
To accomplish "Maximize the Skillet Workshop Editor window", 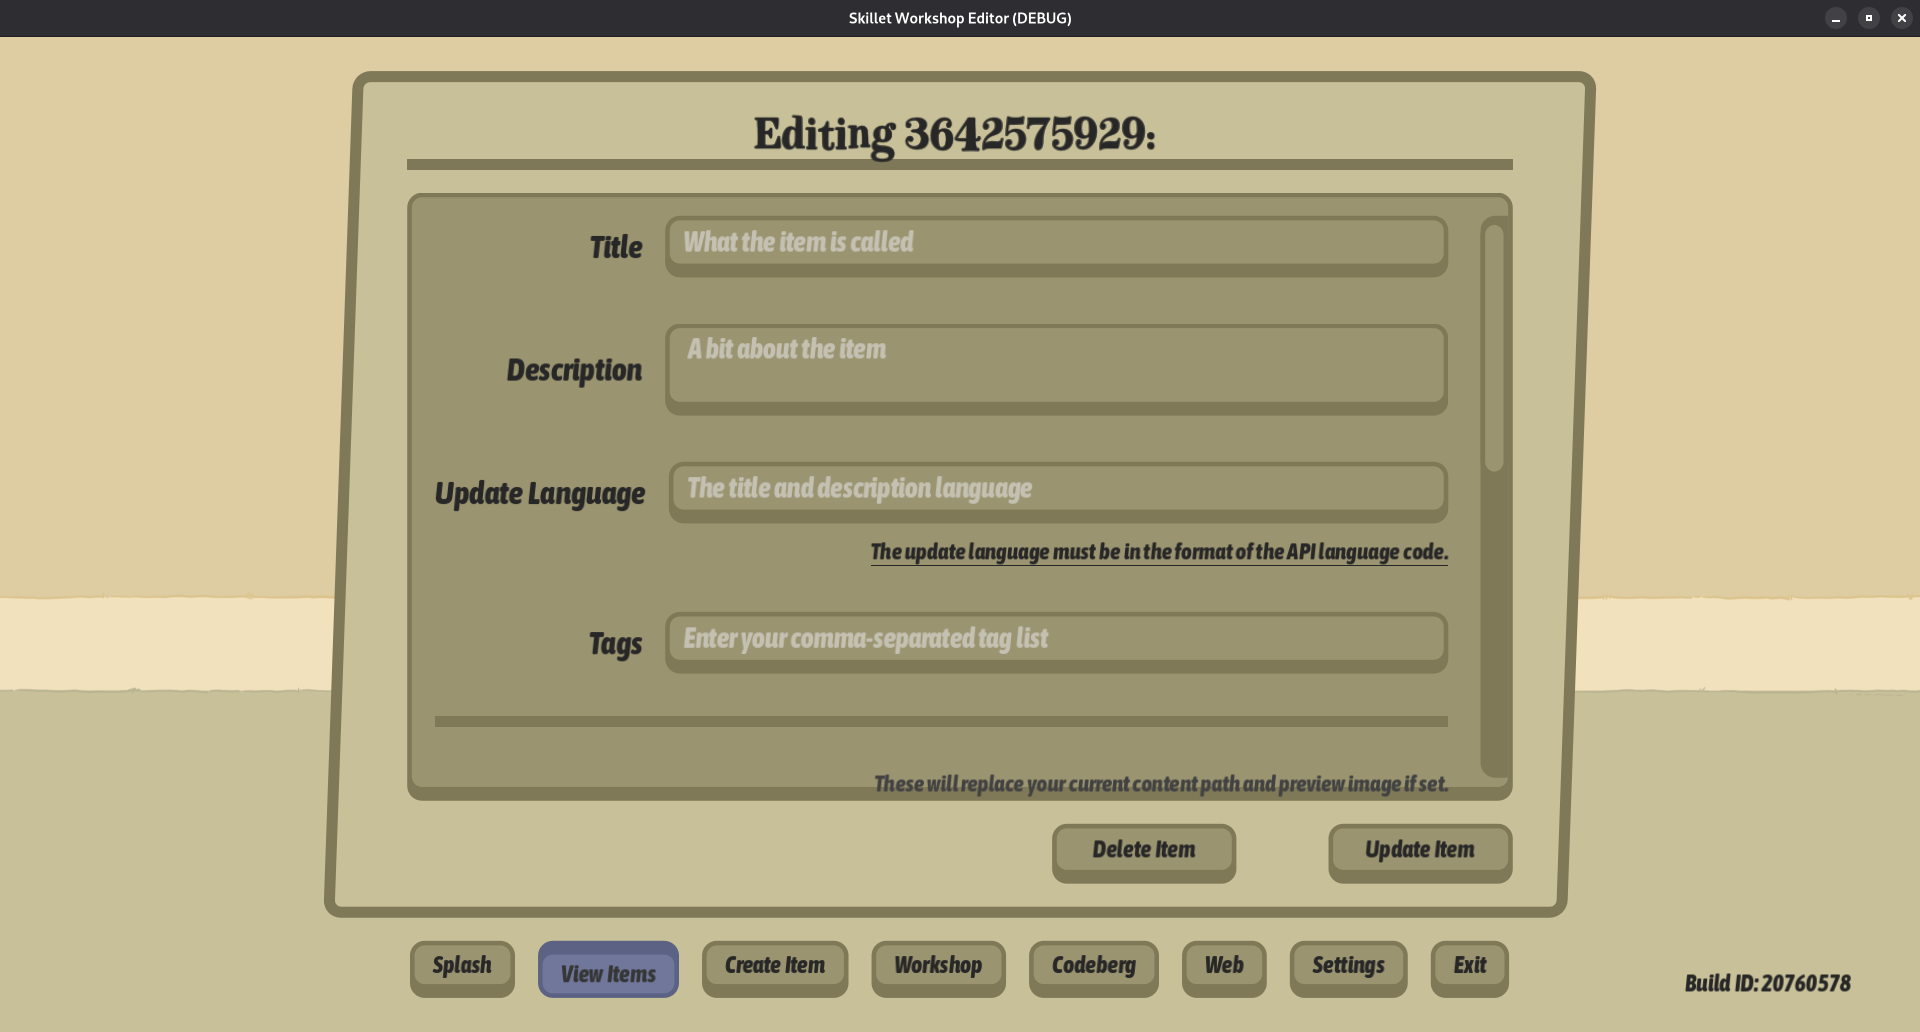I will coord(1869,18).
